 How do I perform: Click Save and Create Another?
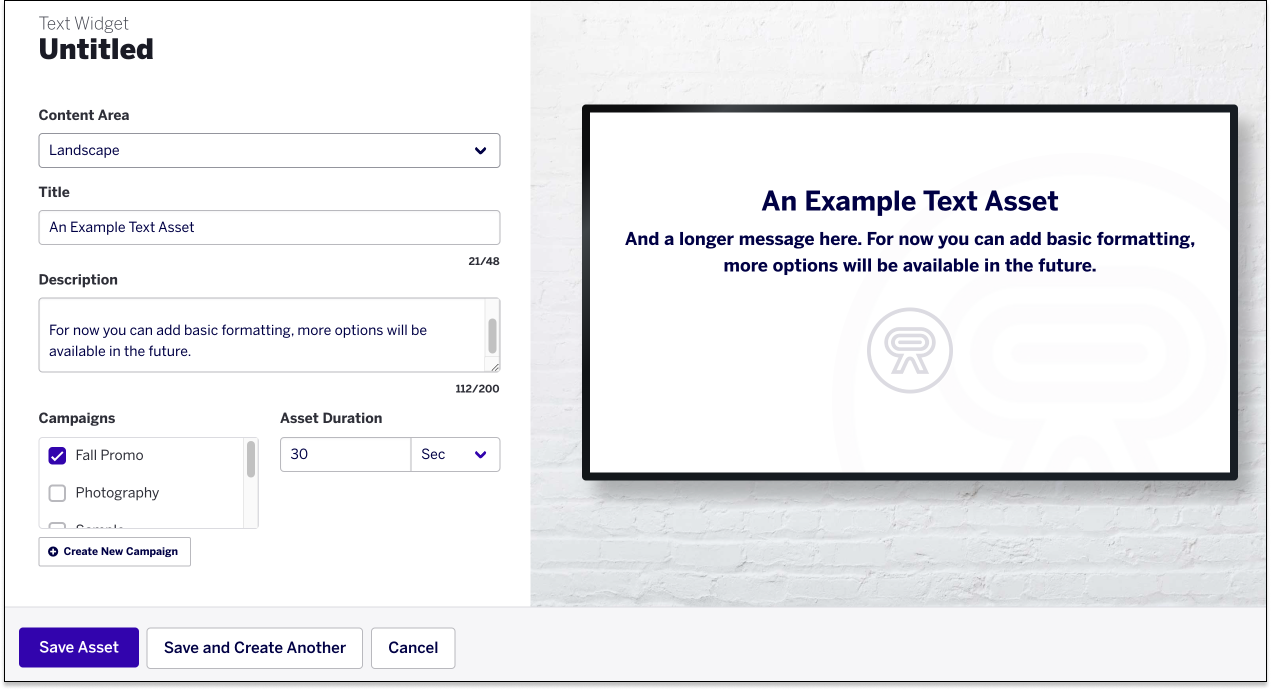coord(254,647)
